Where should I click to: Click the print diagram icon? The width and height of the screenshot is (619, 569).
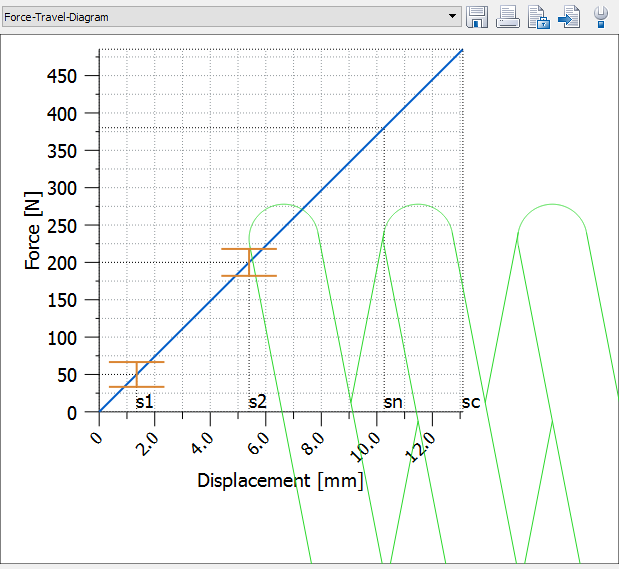[x=508, y=16]
